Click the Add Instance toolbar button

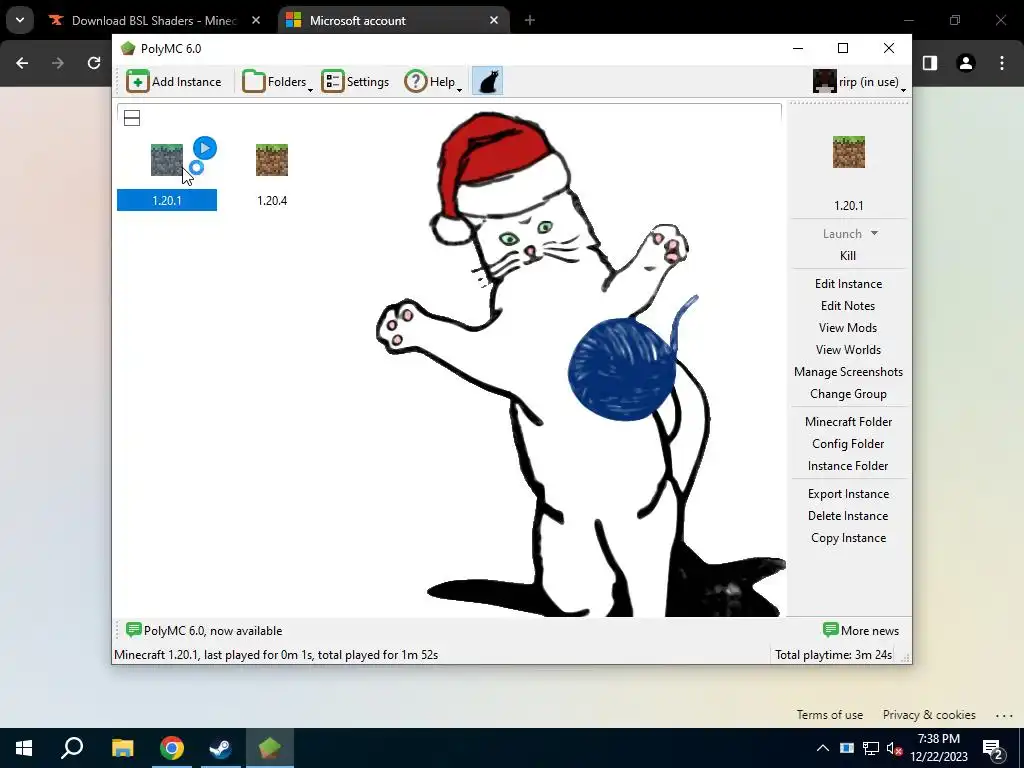pyautogui.click(x=174, y=82)
